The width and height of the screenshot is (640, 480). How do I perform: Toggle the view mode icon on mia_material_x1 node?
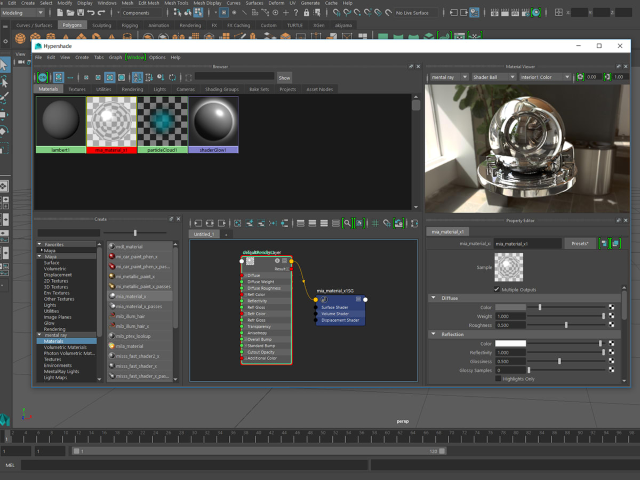[284, 261]
